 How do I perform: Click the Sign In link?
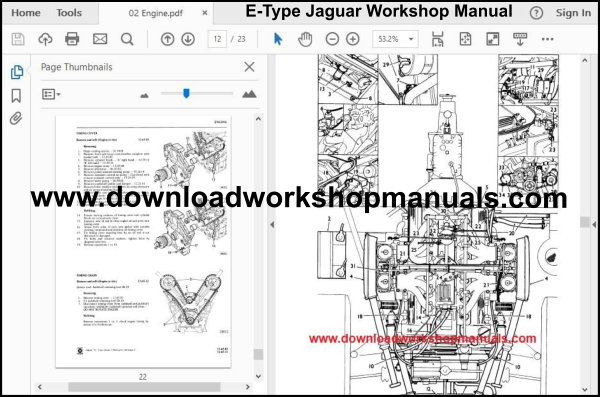(x=573, y=13)
